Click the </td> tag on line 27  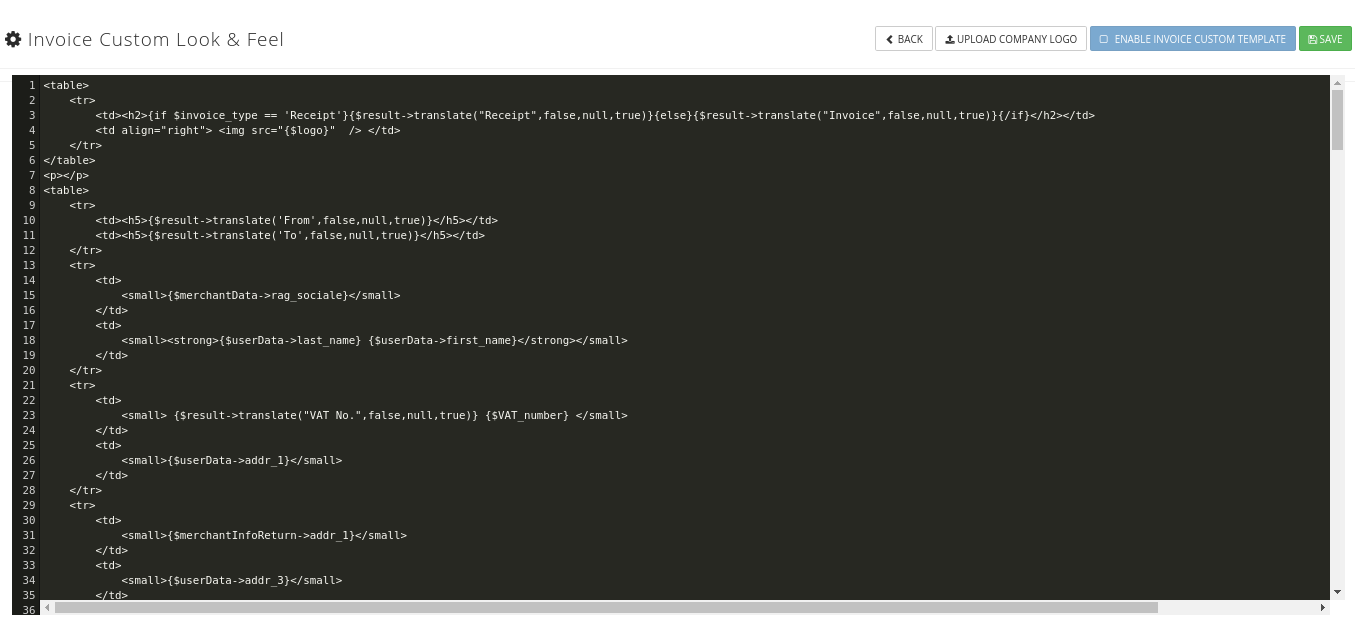click(x=112, y=475)
